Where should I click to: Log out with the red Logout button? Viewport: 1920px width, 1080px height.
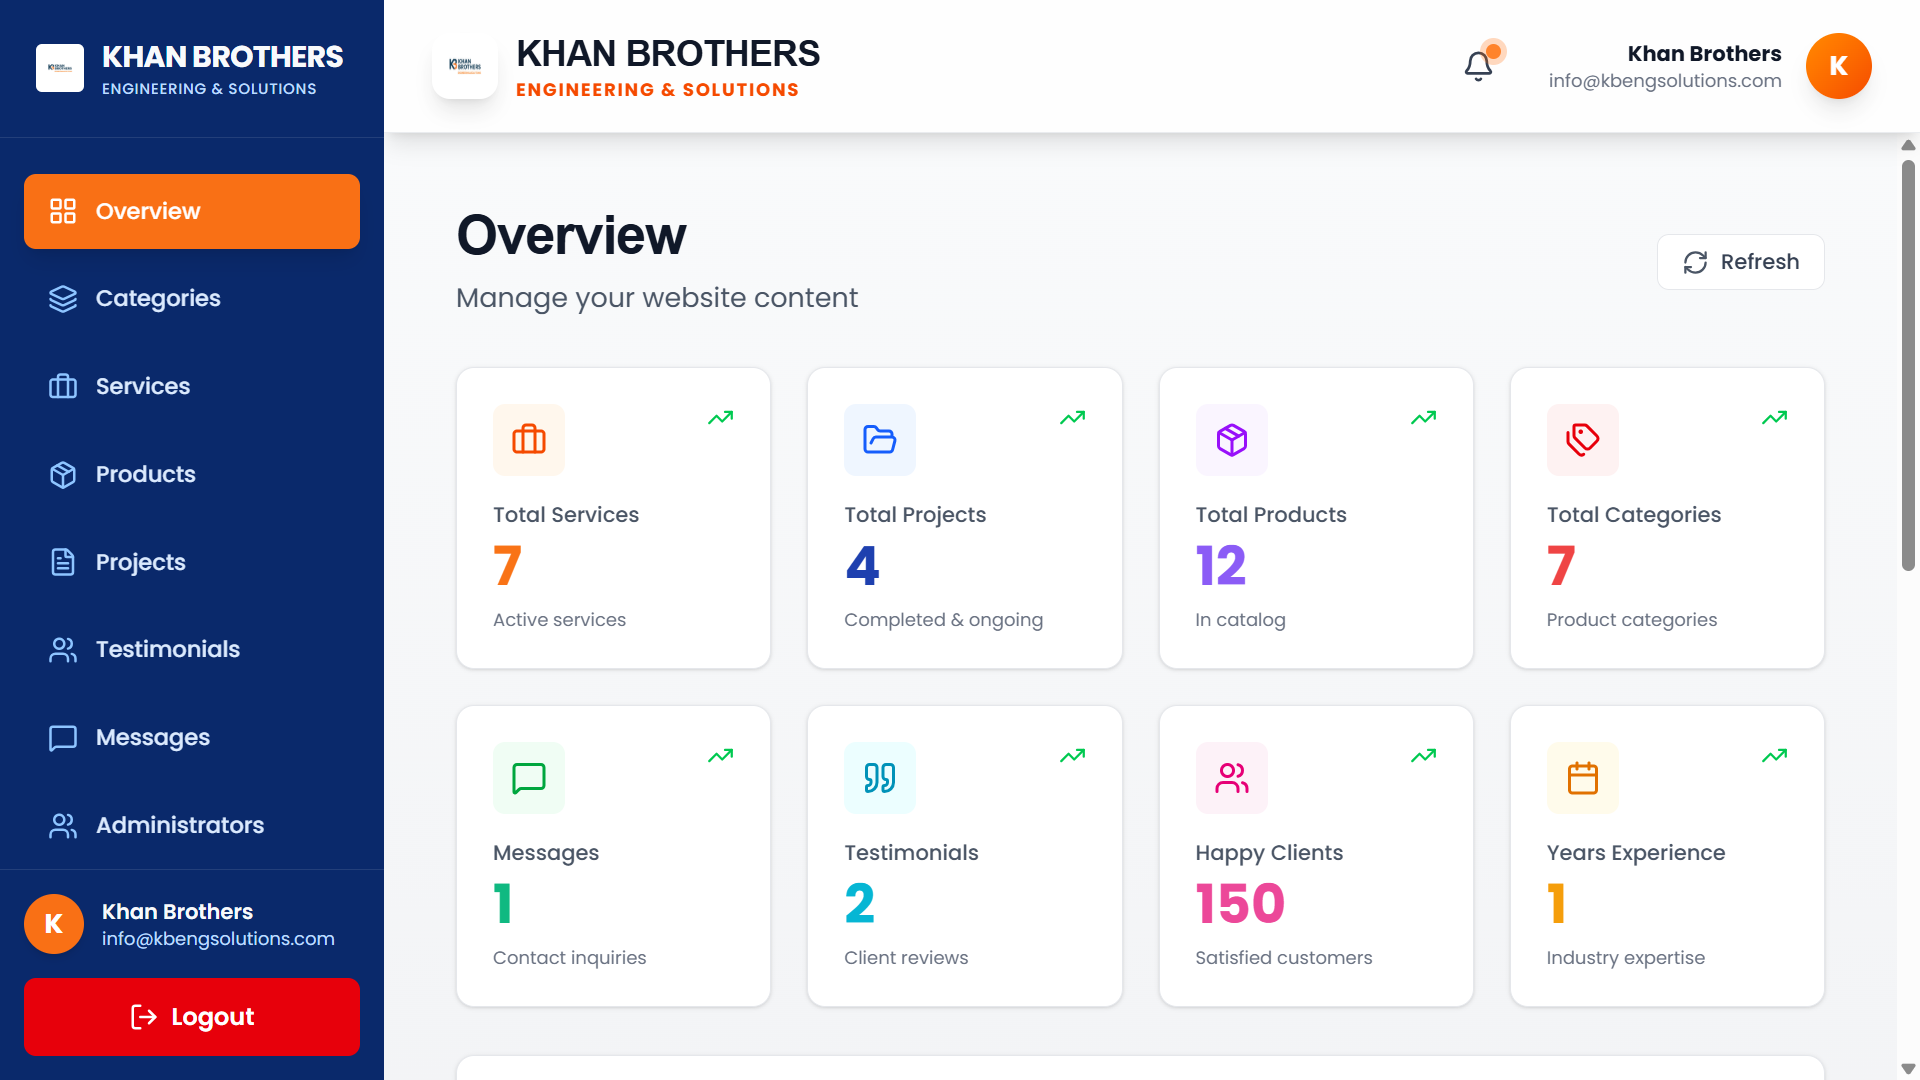(192, 1017)
